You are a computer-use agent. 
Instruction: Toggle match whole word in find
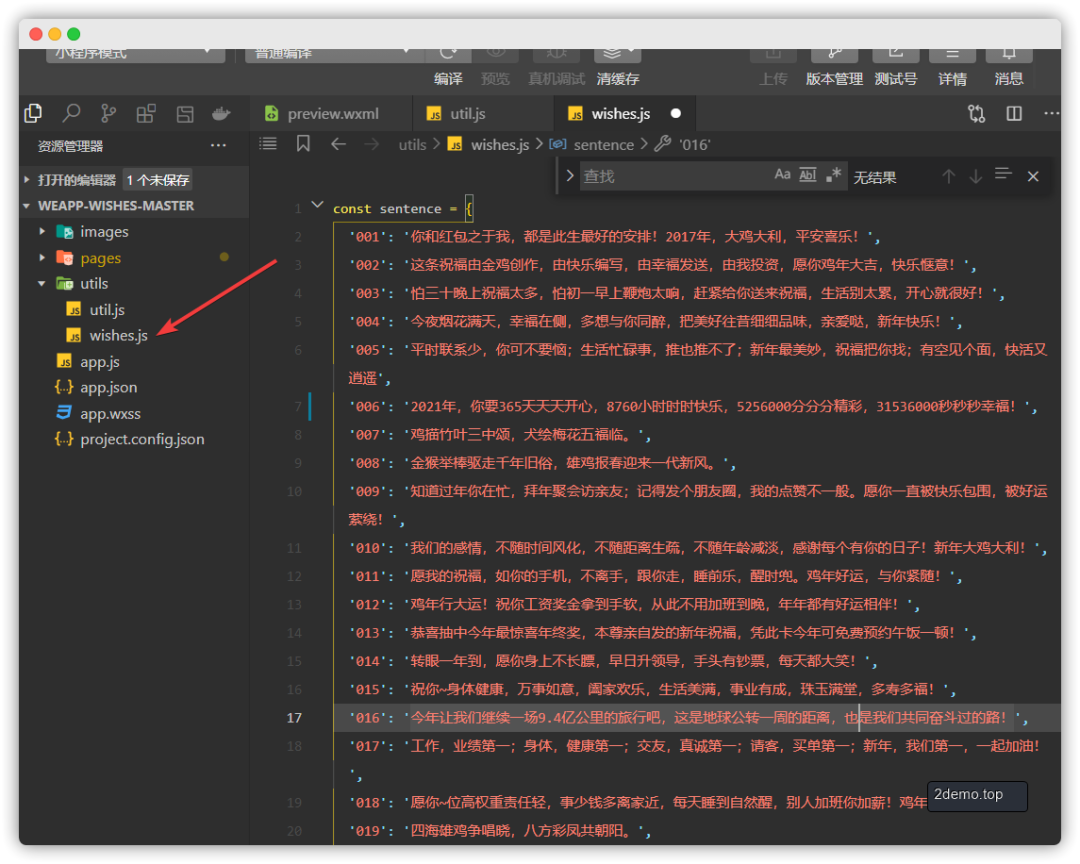[807, 174]
